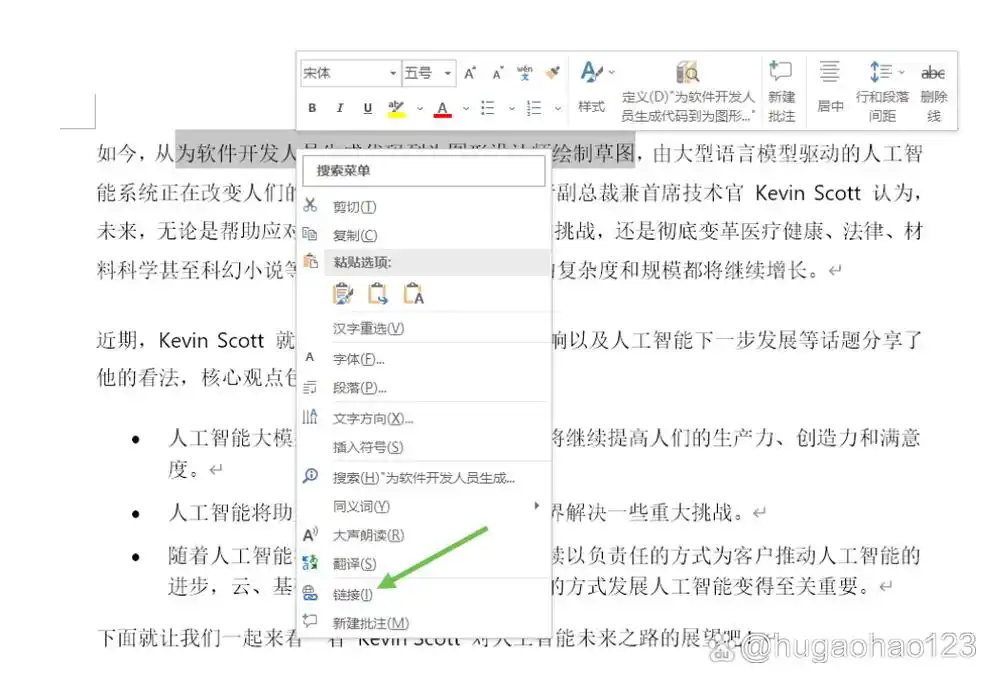Click the 搜索菜单 search field
996x683 pixels.
coord(425,171)
